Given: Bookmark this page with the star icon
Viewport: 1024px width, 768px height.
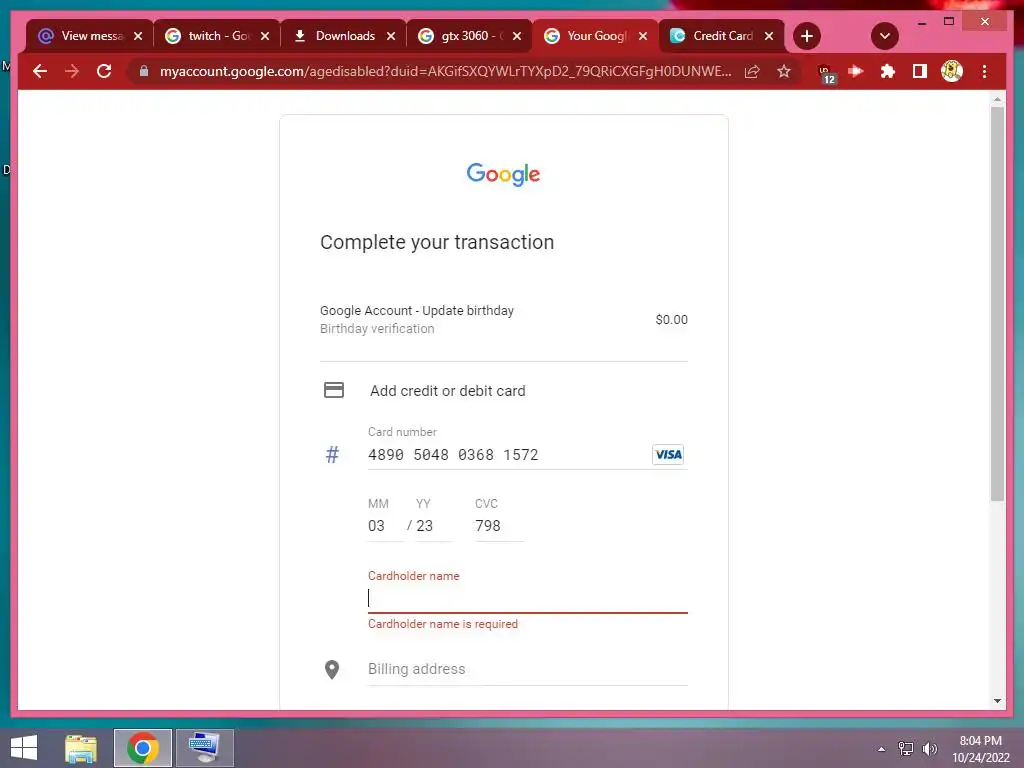Looking at the screenshot, I should click(784, 71).
